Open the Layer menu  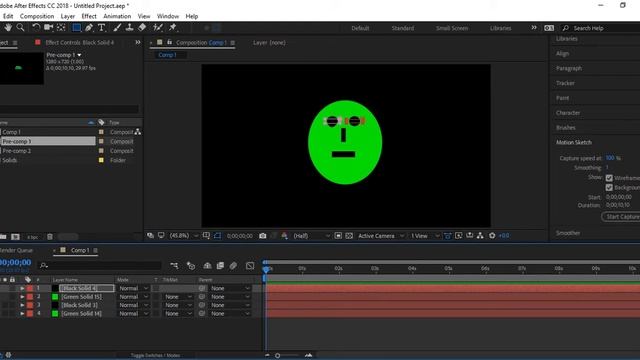point(68,16)
